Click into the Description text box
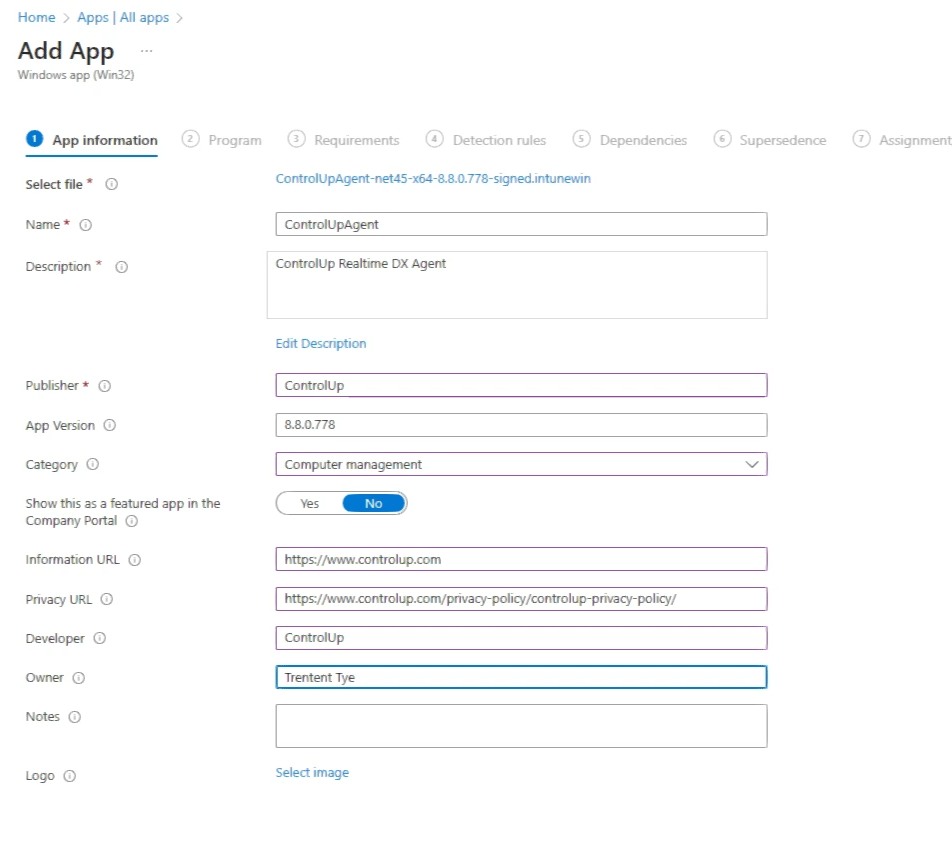 pos(517,285)
